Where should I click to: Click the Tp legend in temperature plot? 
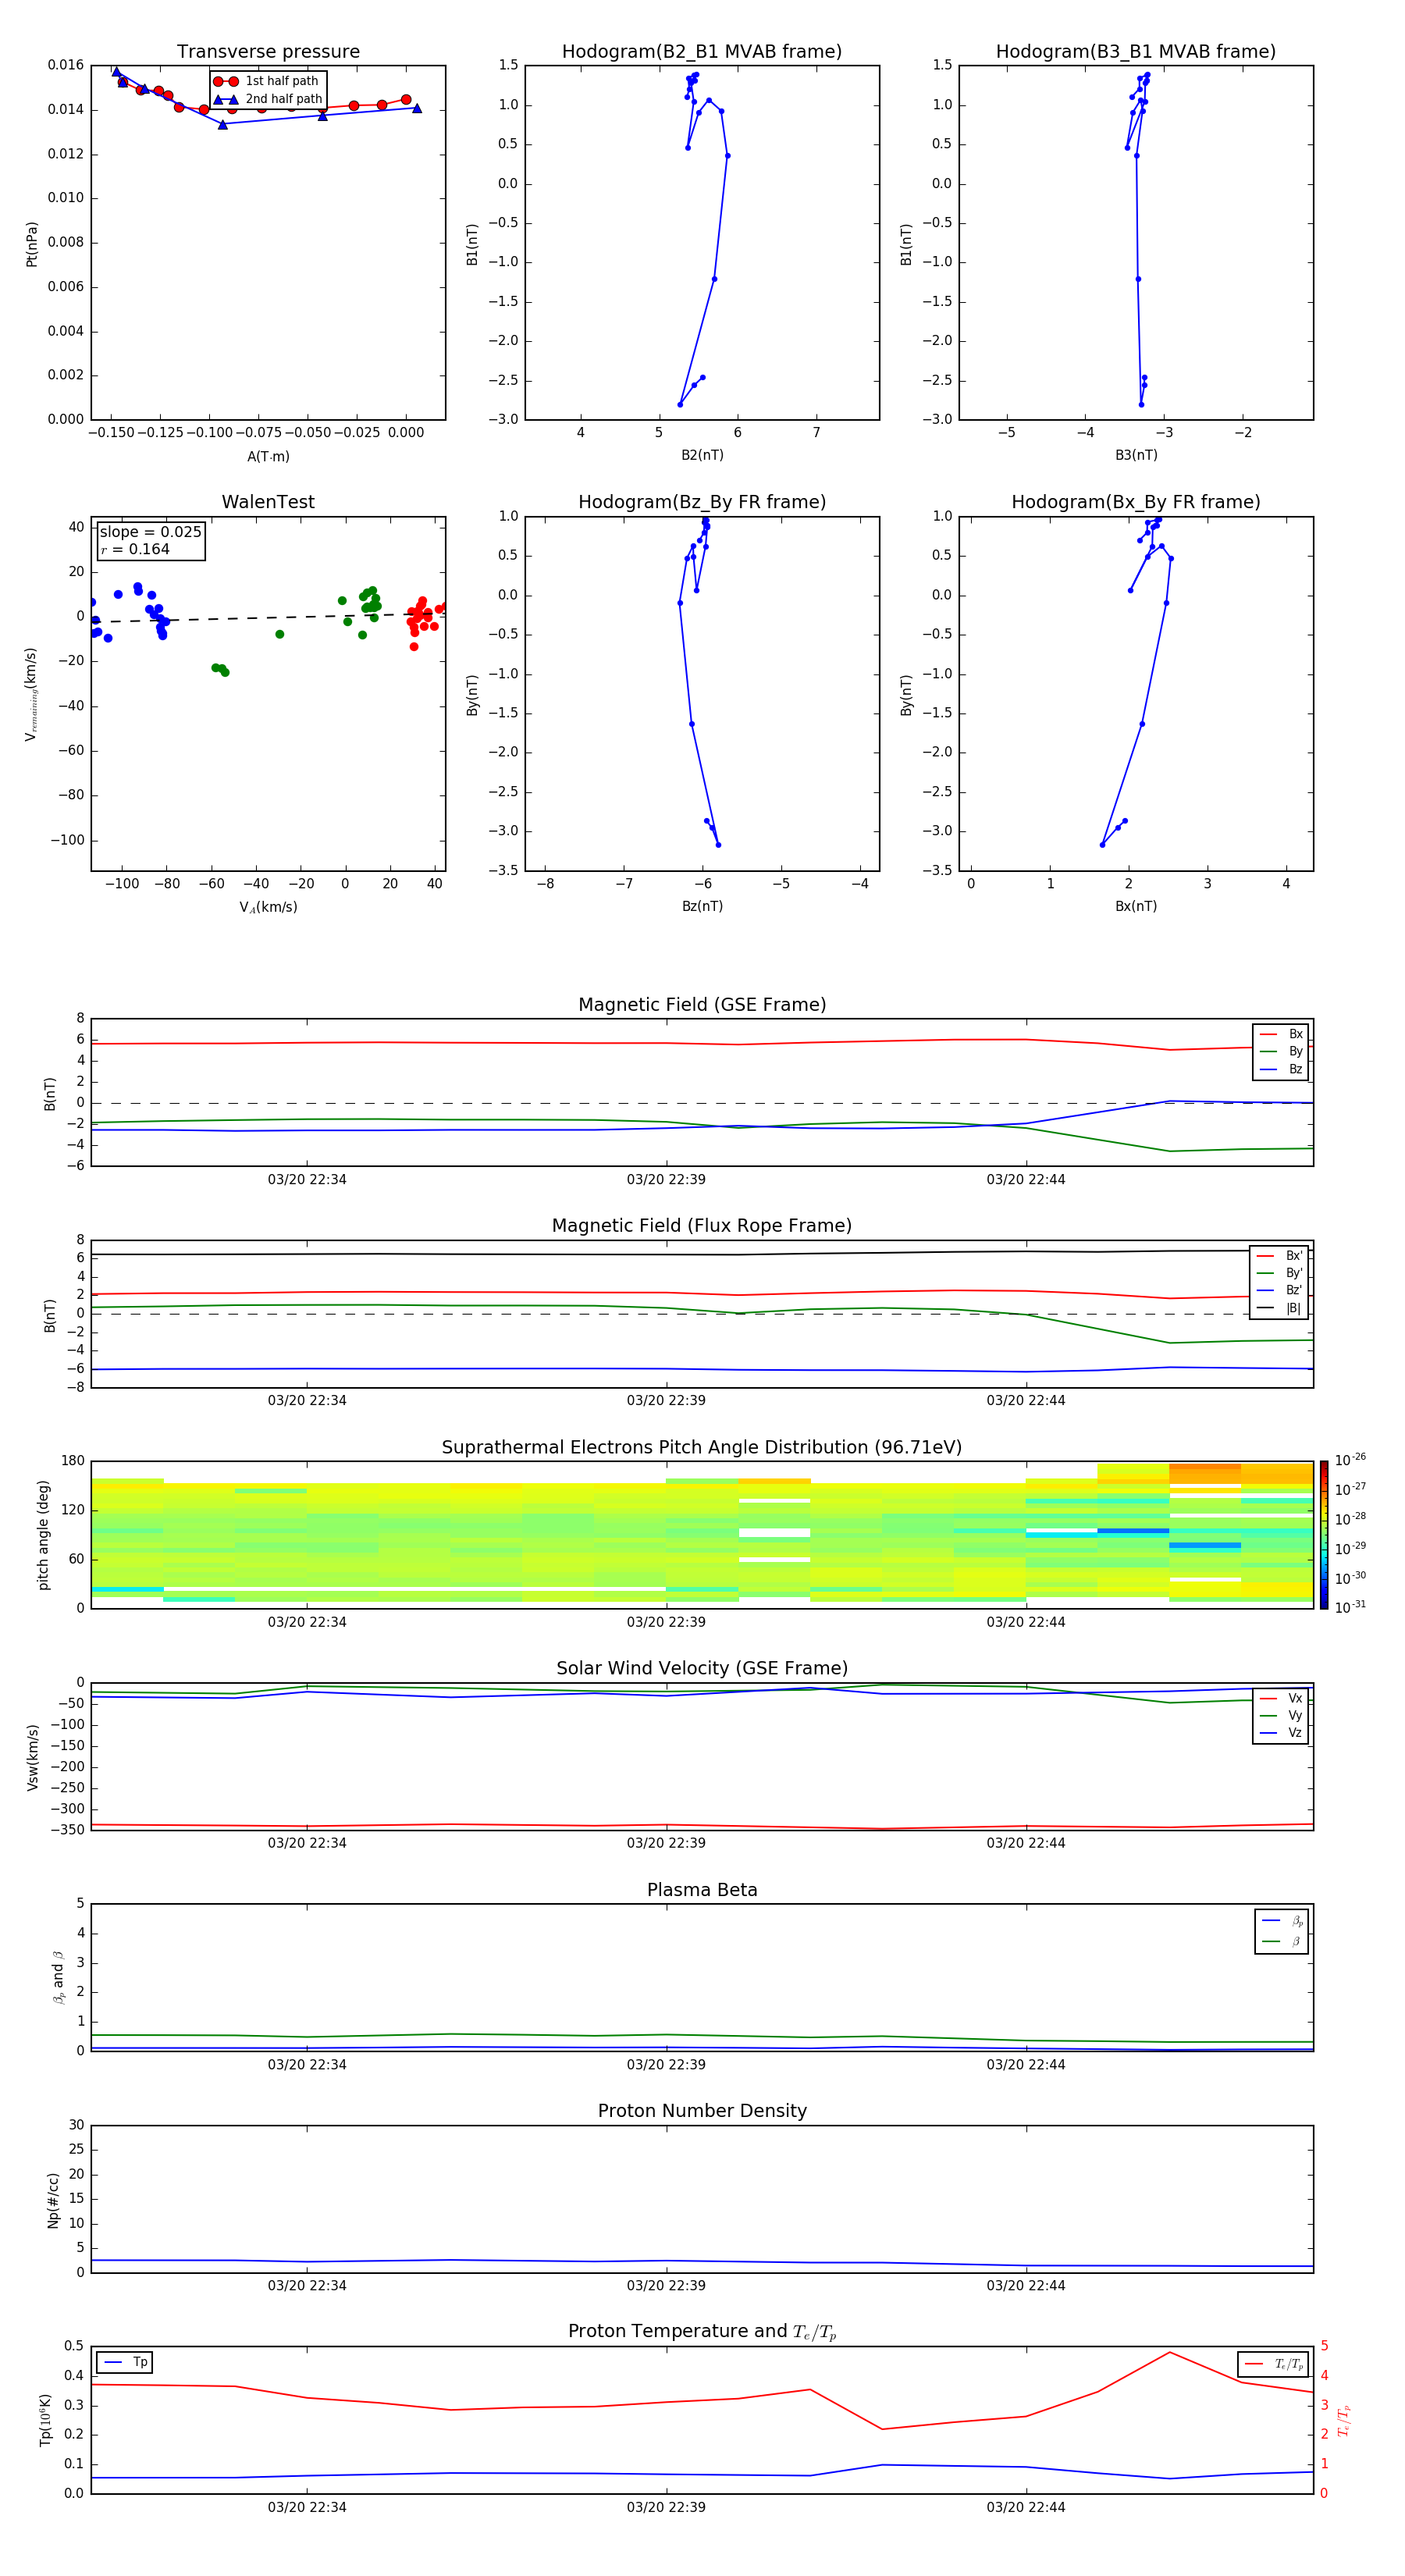tap(125, 2363)
